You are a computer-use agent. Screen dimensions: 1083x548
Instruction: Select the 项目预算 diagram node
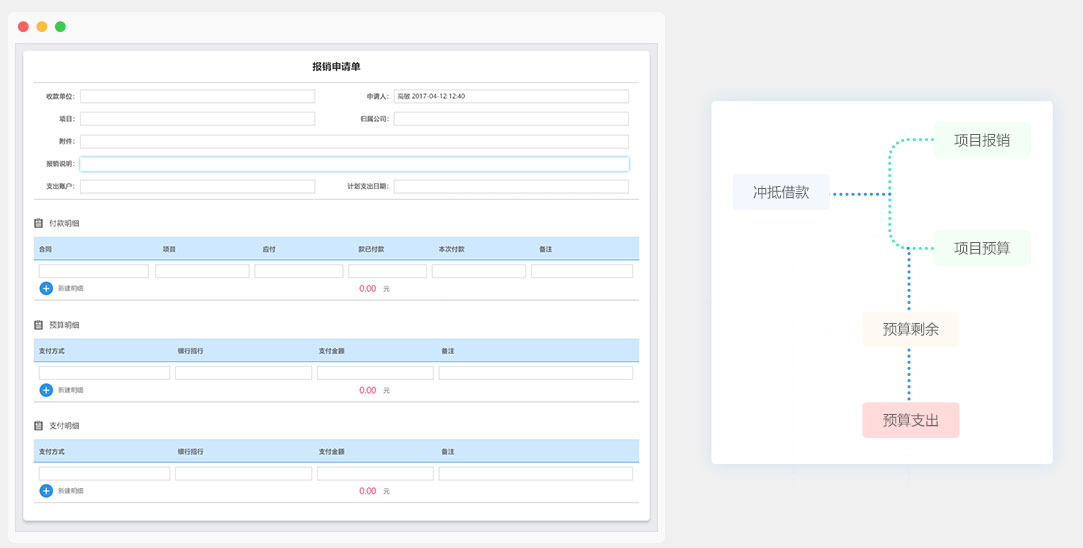click(x=981, y=248)
